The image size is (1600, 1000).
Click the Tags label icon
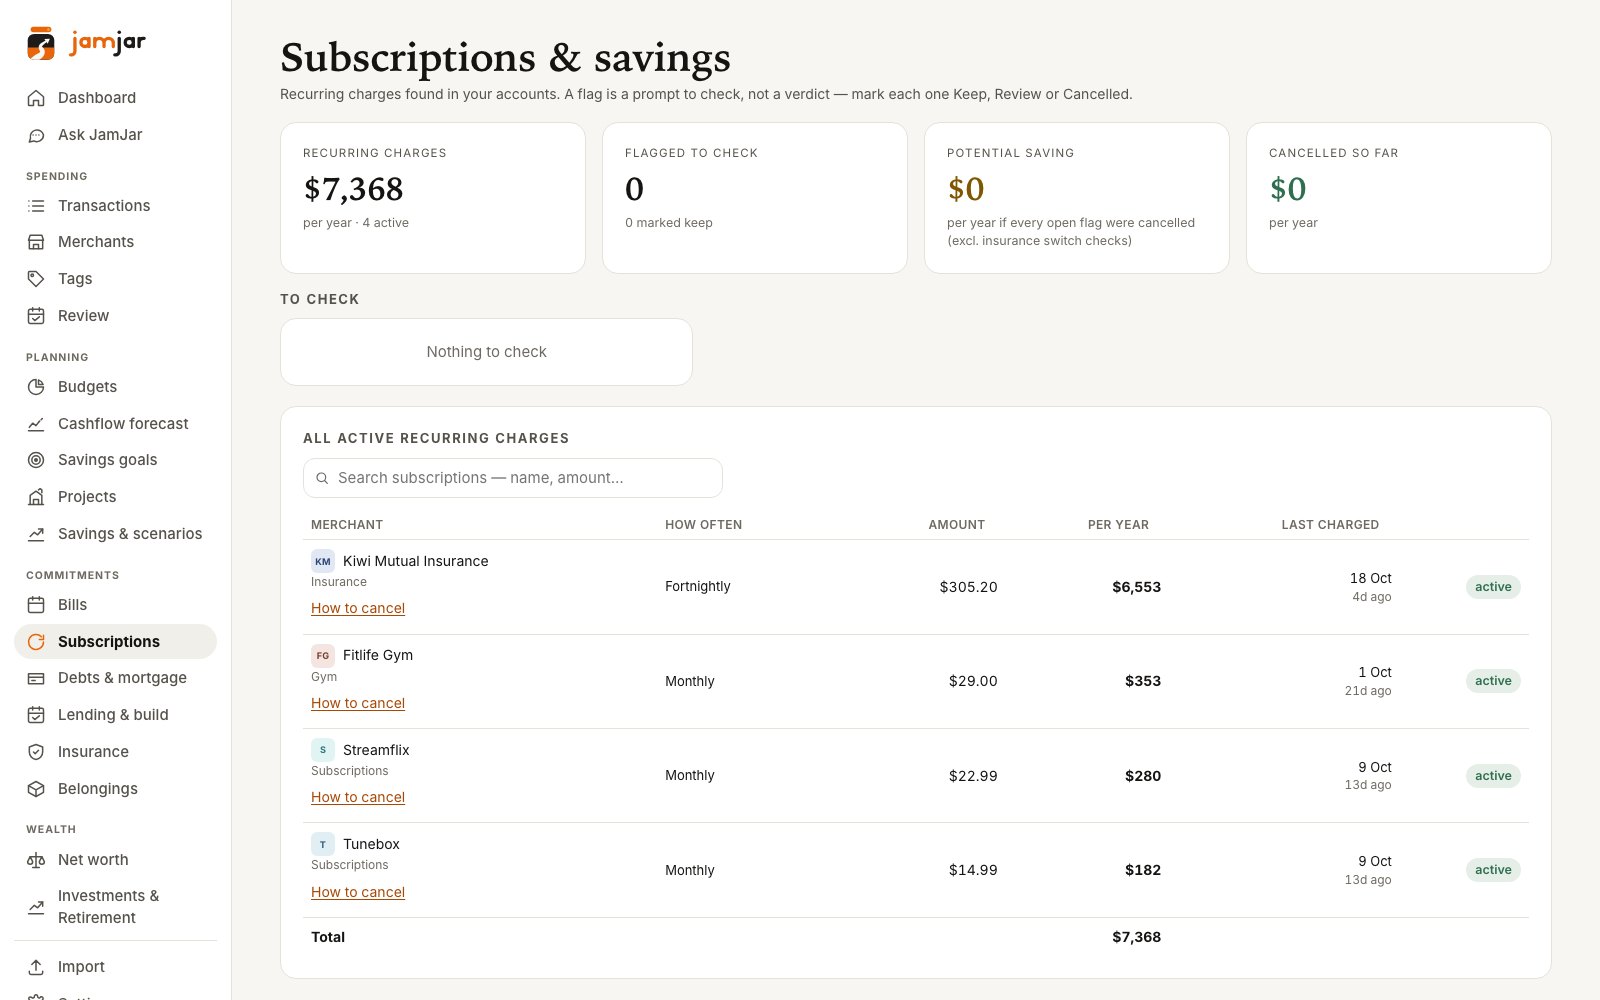point(36,279)
